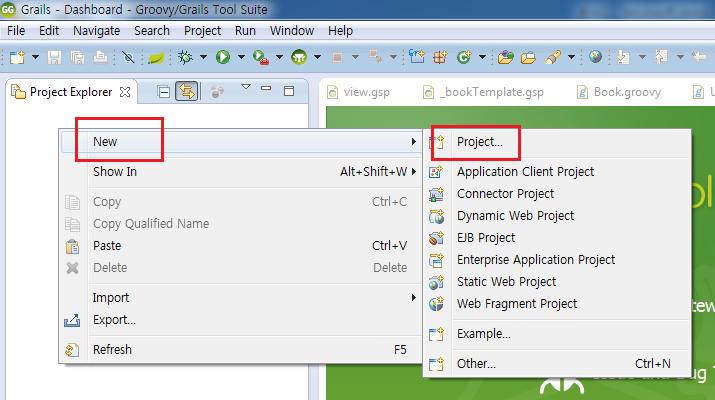Choose Import in the context menu

click(240, 298)
